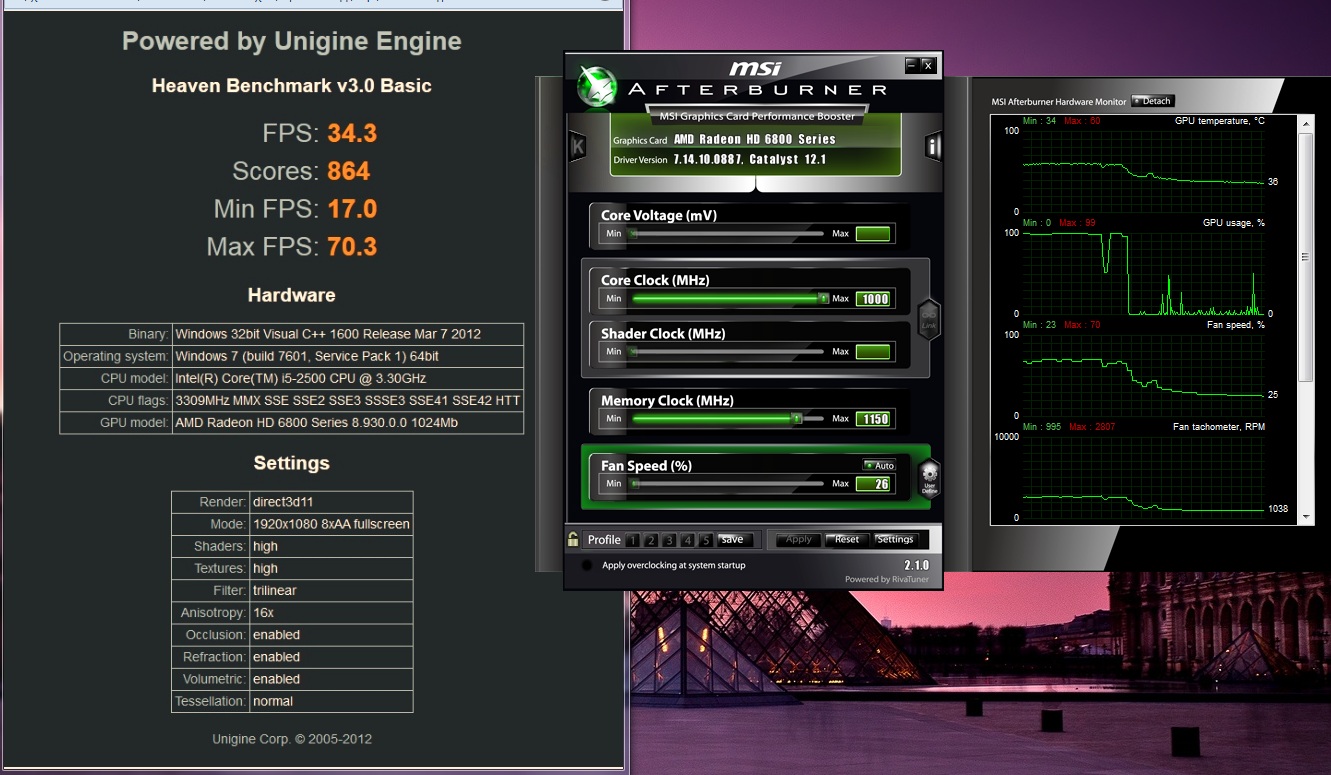
Task: Minimize the MSI Afterburner window
Action: (911, 65)
